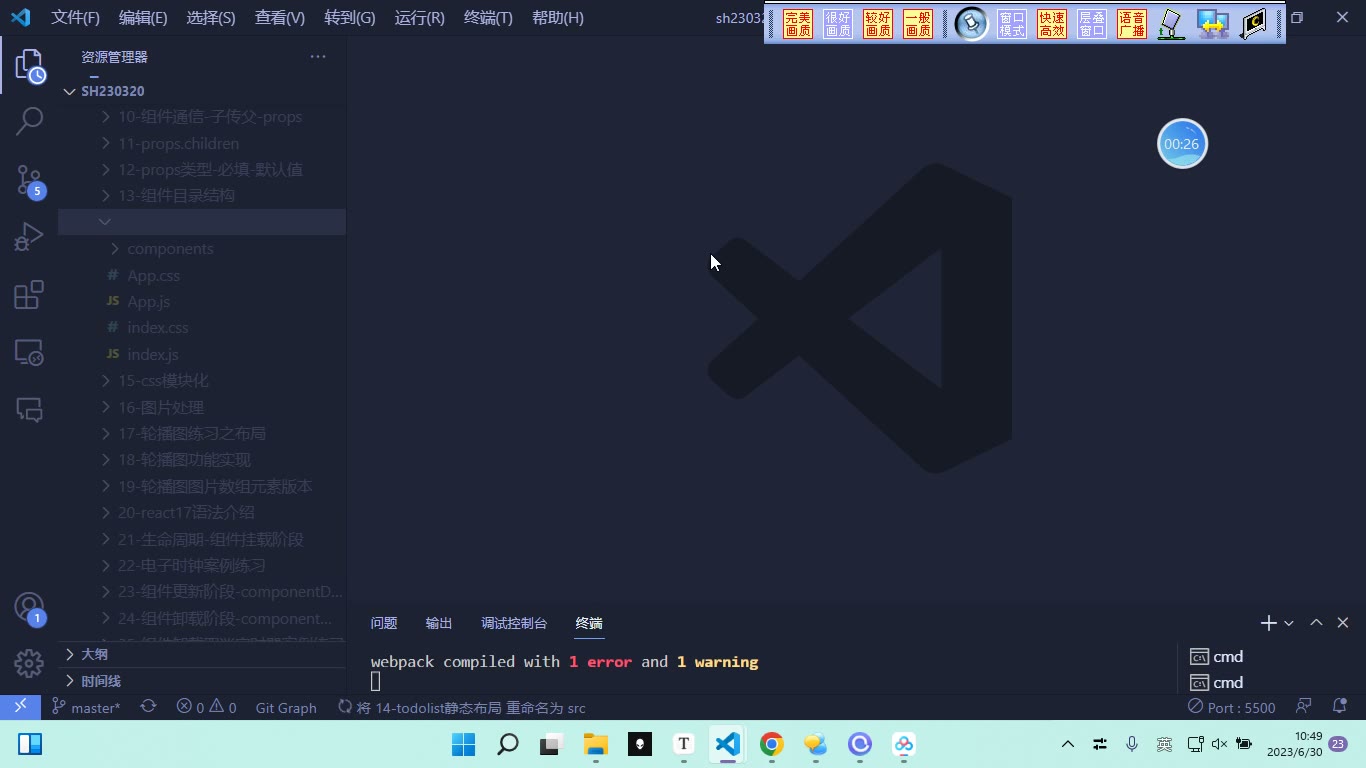
Task: Switch to the 问题 panel tab
Action: pyautogui.click(x=384, y=623)
